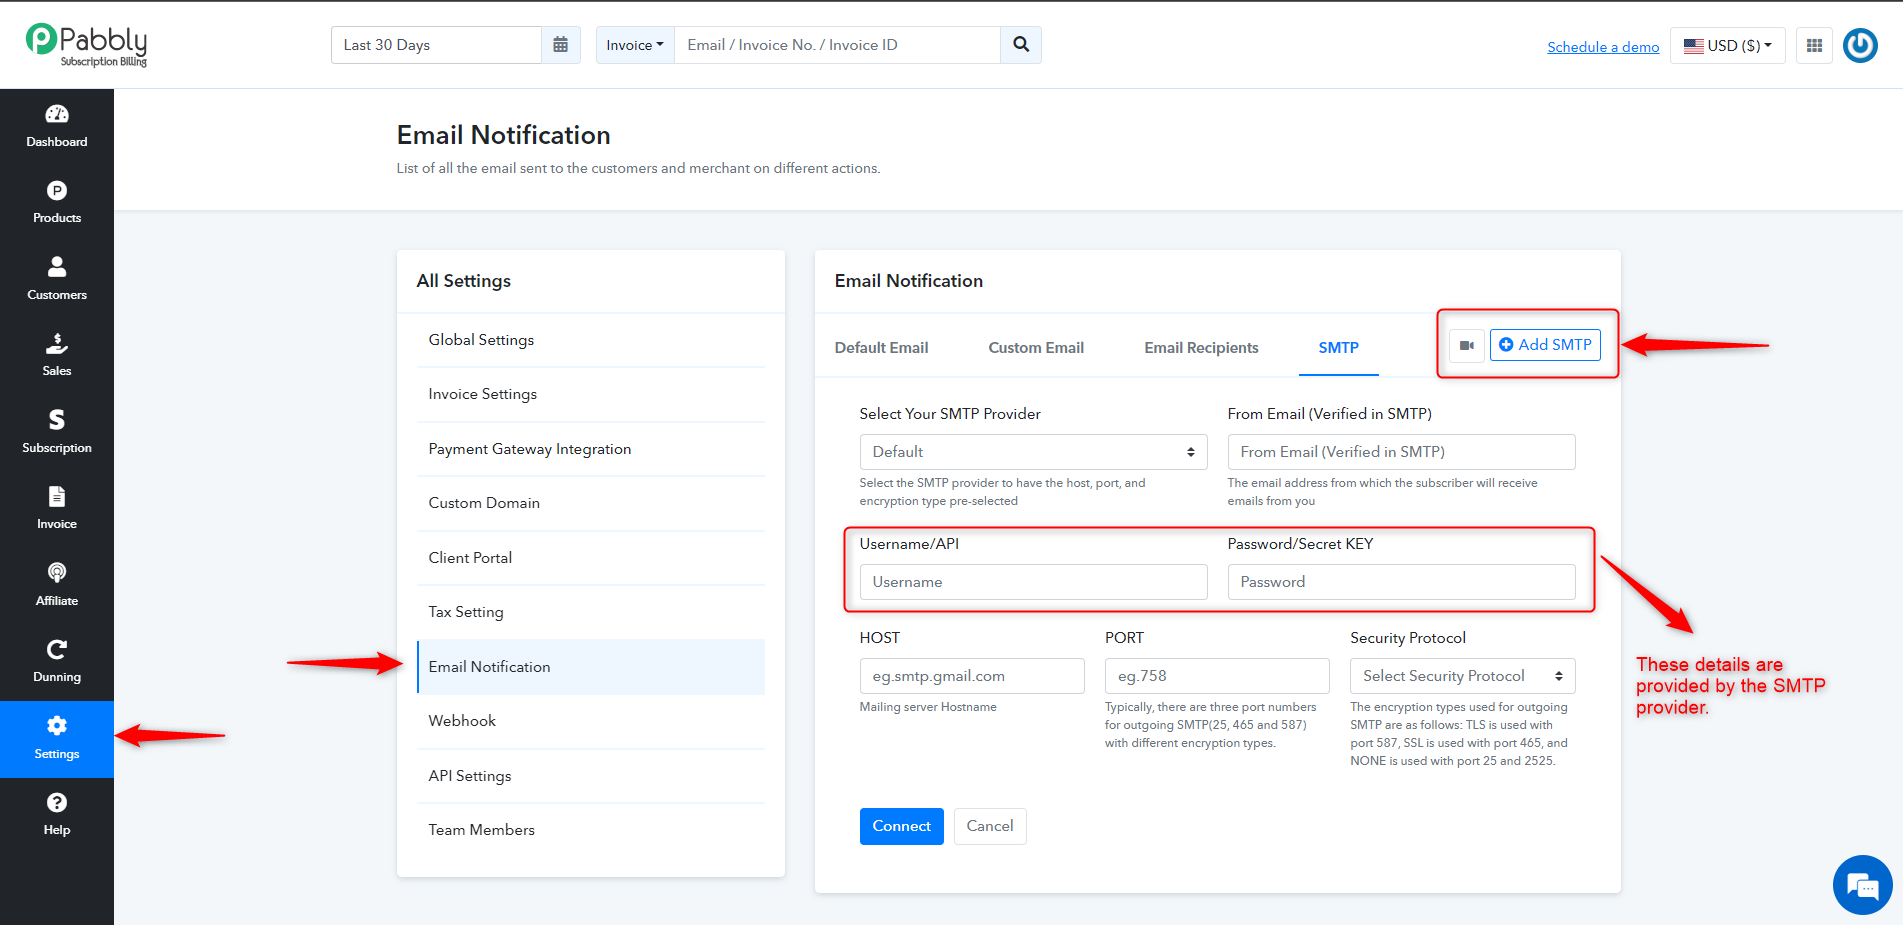The image size is (1903, 925).
Task: Open the USD ($) currency dropdown
Action: [x=1727, y=46]
